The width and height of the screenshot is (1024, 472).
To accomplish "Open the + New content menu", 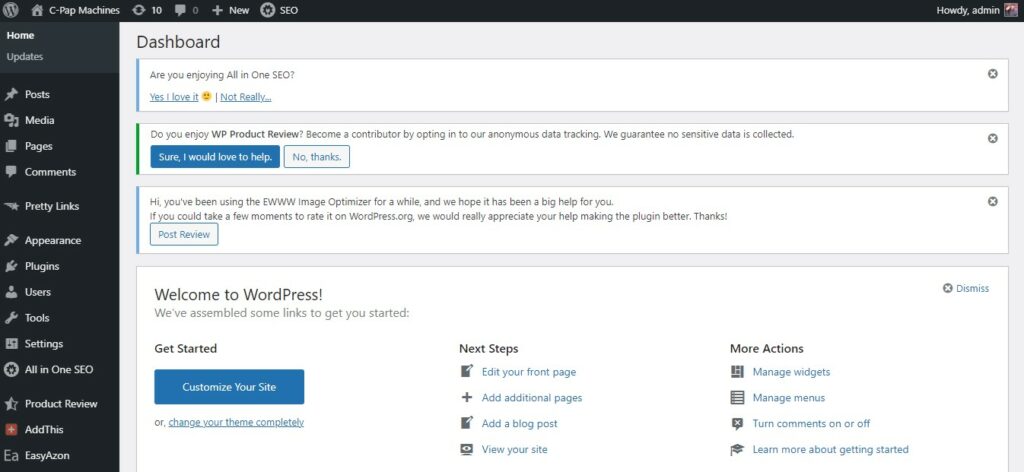I will coord(231,10).
